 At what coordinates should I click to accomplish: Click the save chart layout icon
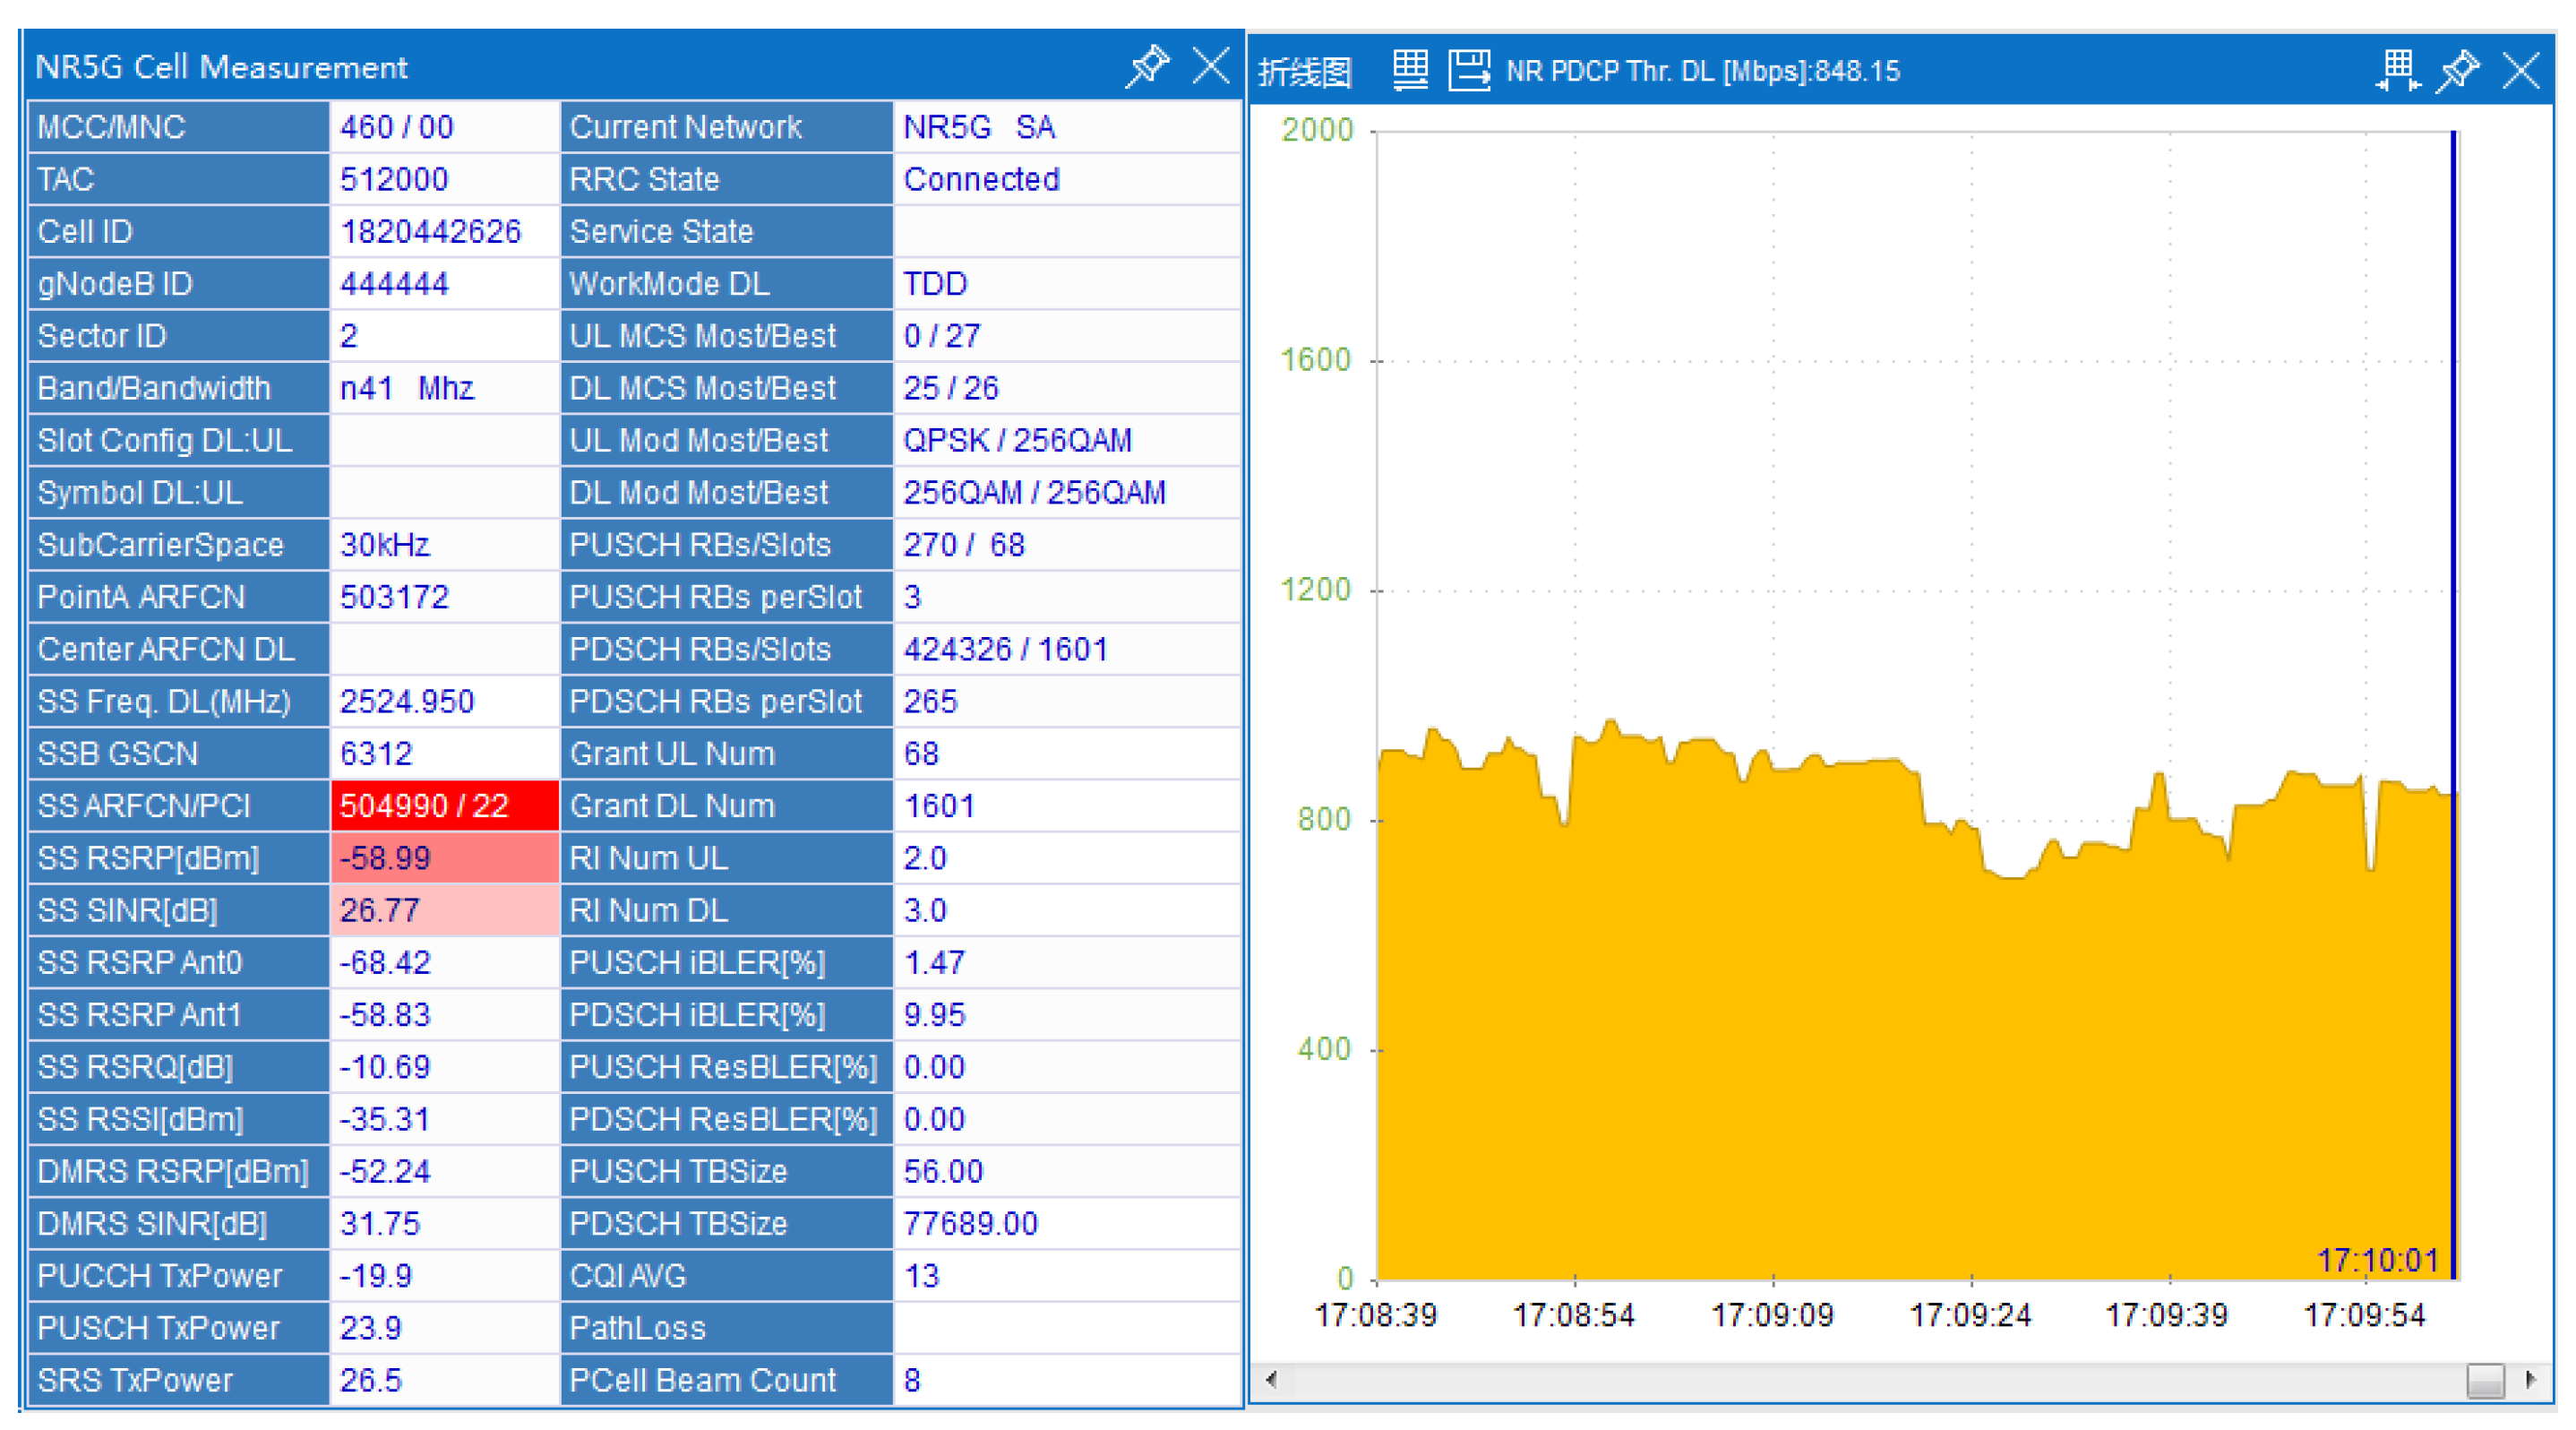(x=1469, y=70)
